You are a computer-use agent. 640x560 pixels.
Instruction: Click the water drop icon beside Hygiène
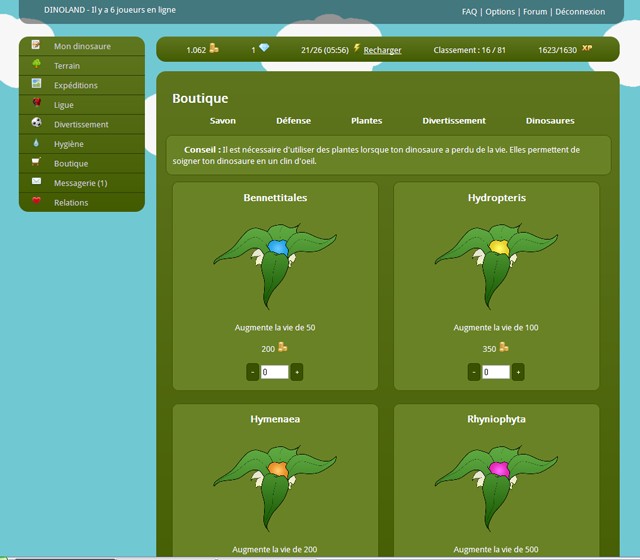click(36, 142)
